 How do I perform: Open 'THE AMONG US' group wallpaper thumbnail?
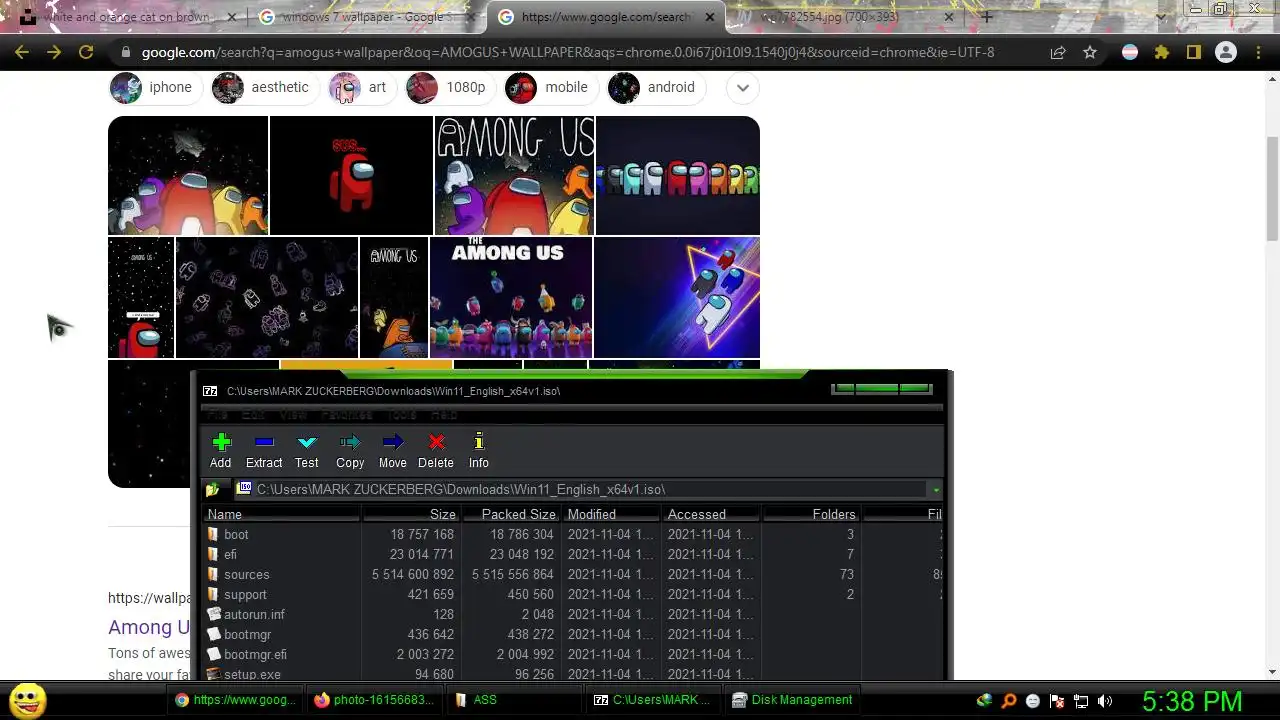(511, 297)
